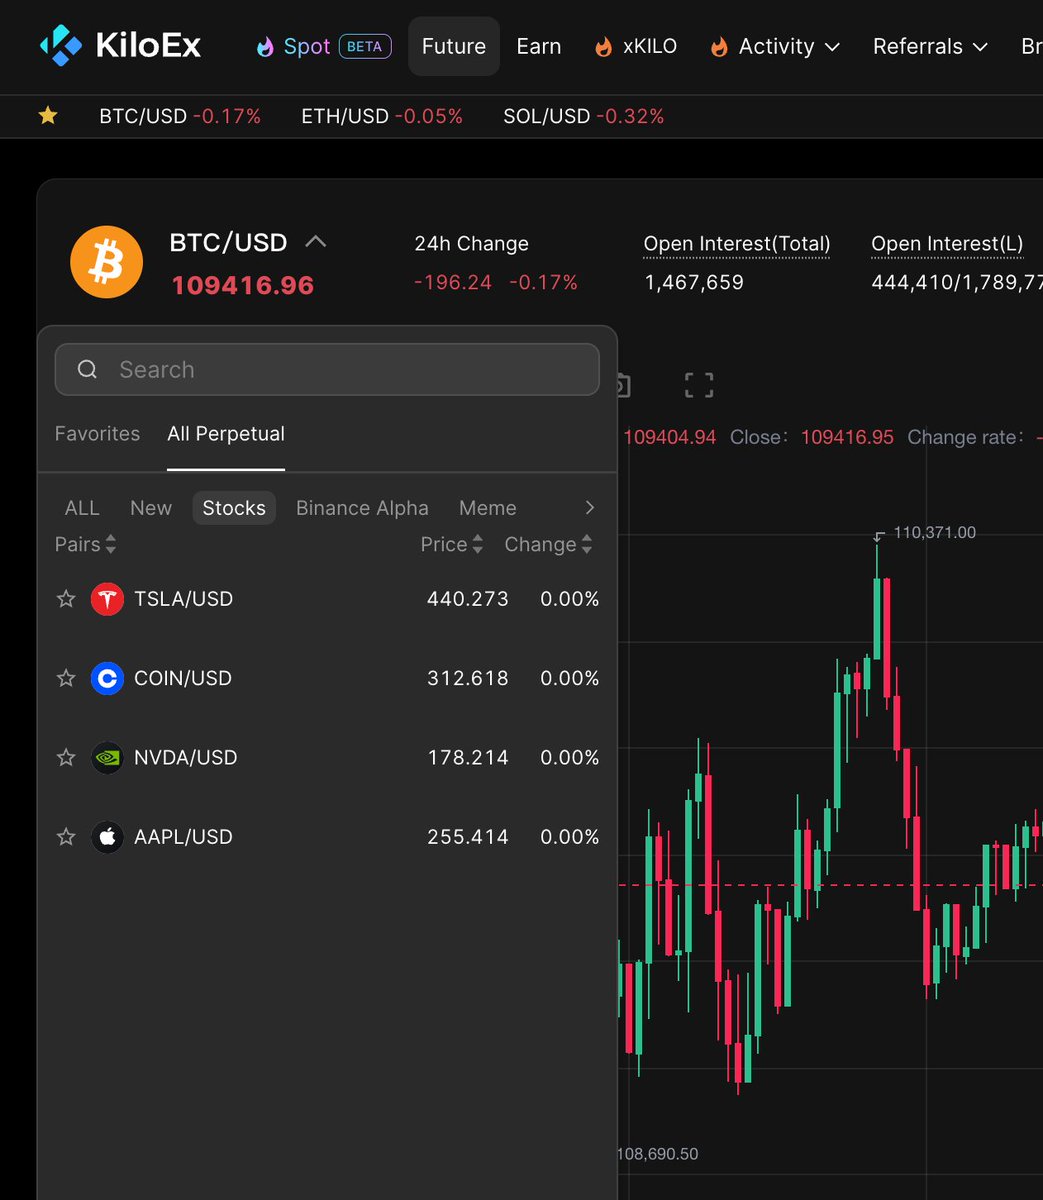Collapse the BTC/USD pair selector
Screen dimensions: 1043x1200
click(315, 242)
